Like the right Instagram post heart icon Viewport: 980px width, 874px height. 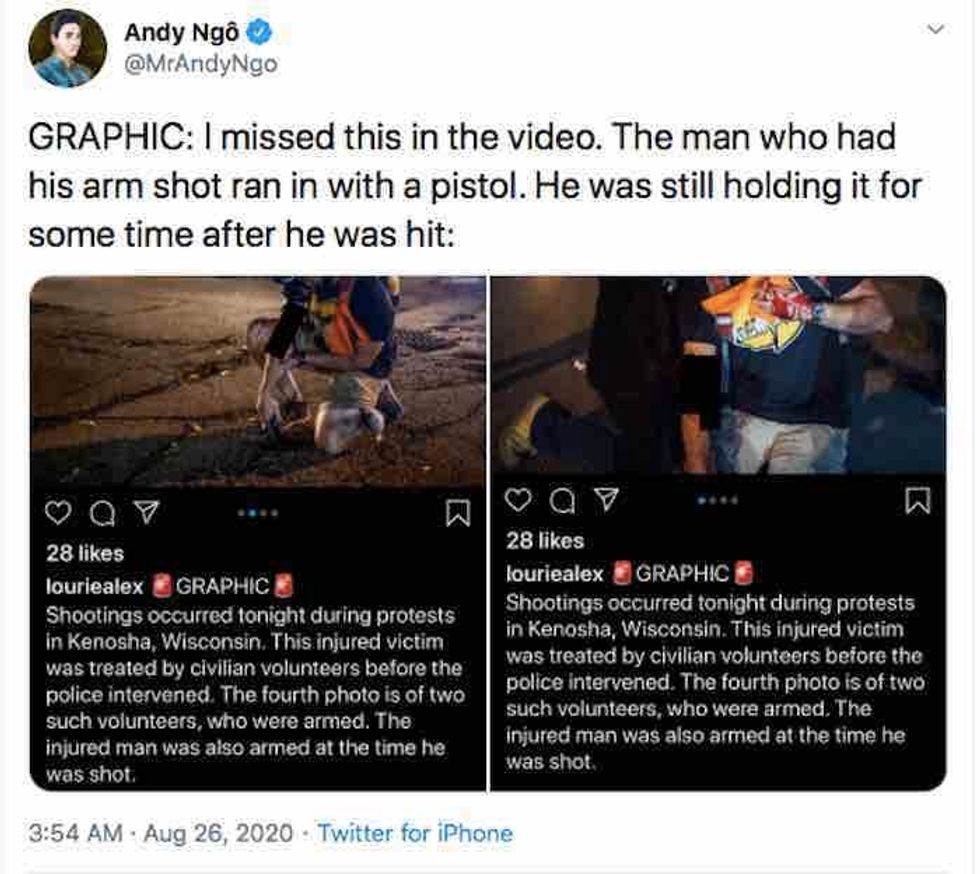[x=519, y=501]
